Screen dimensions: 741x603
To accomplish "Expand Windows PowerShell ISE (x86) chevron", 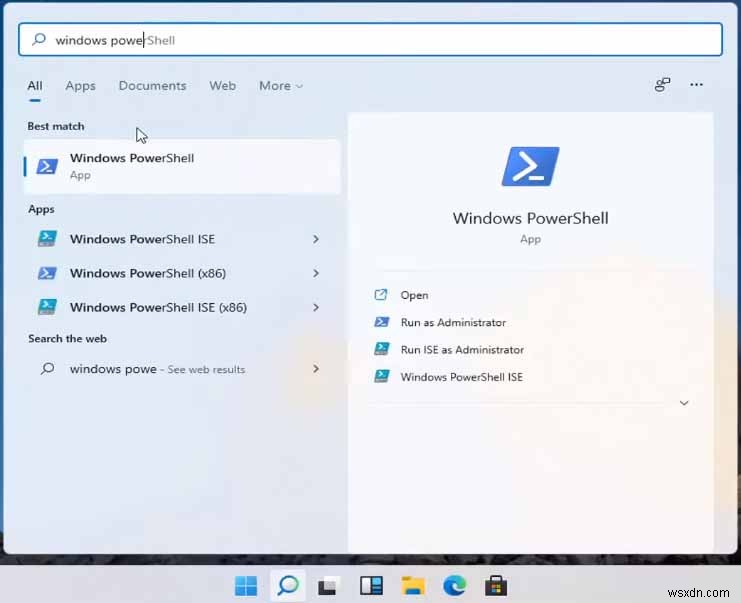I will pyautogui.click(x=316, y=307).
